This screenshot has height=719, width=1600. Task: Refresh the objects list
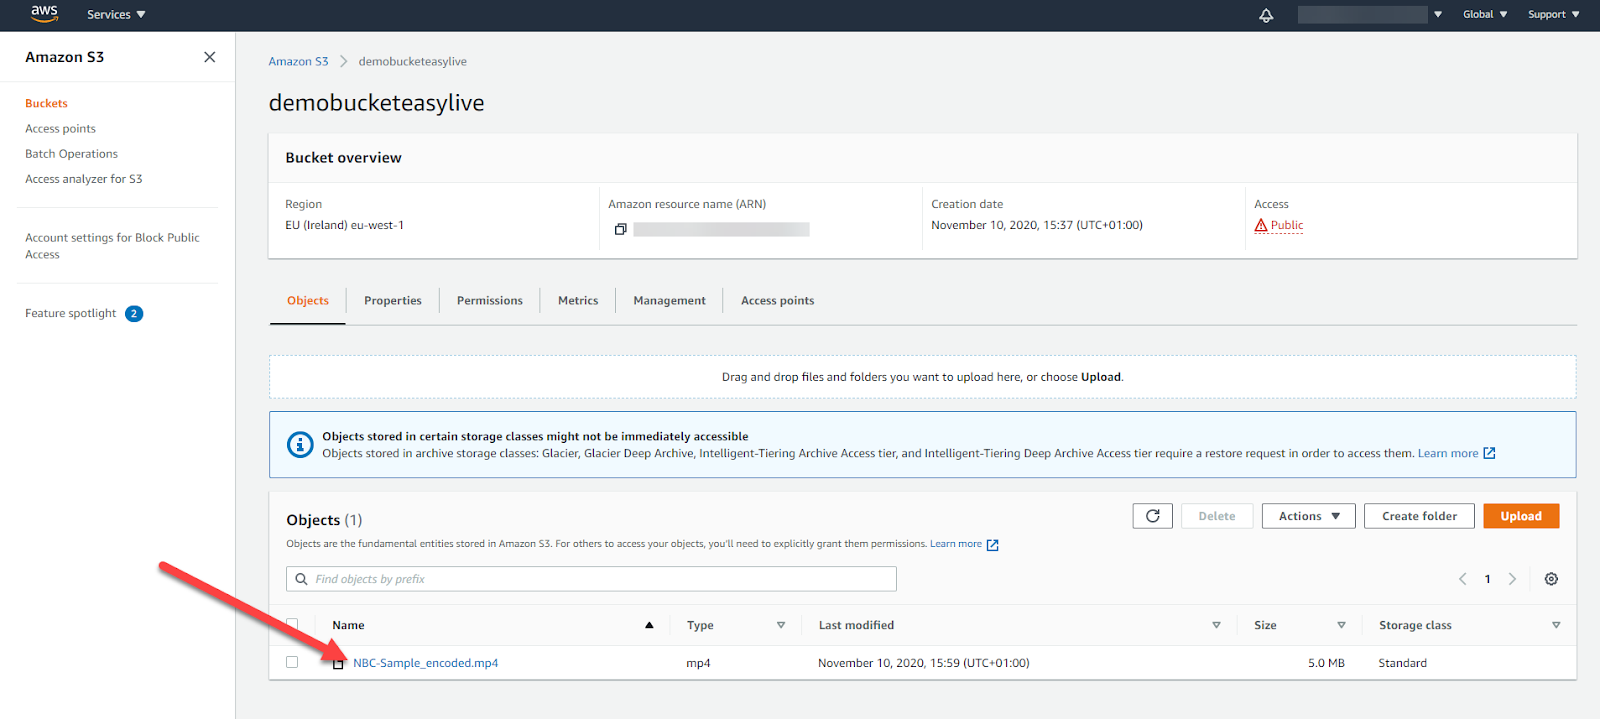1153,516
